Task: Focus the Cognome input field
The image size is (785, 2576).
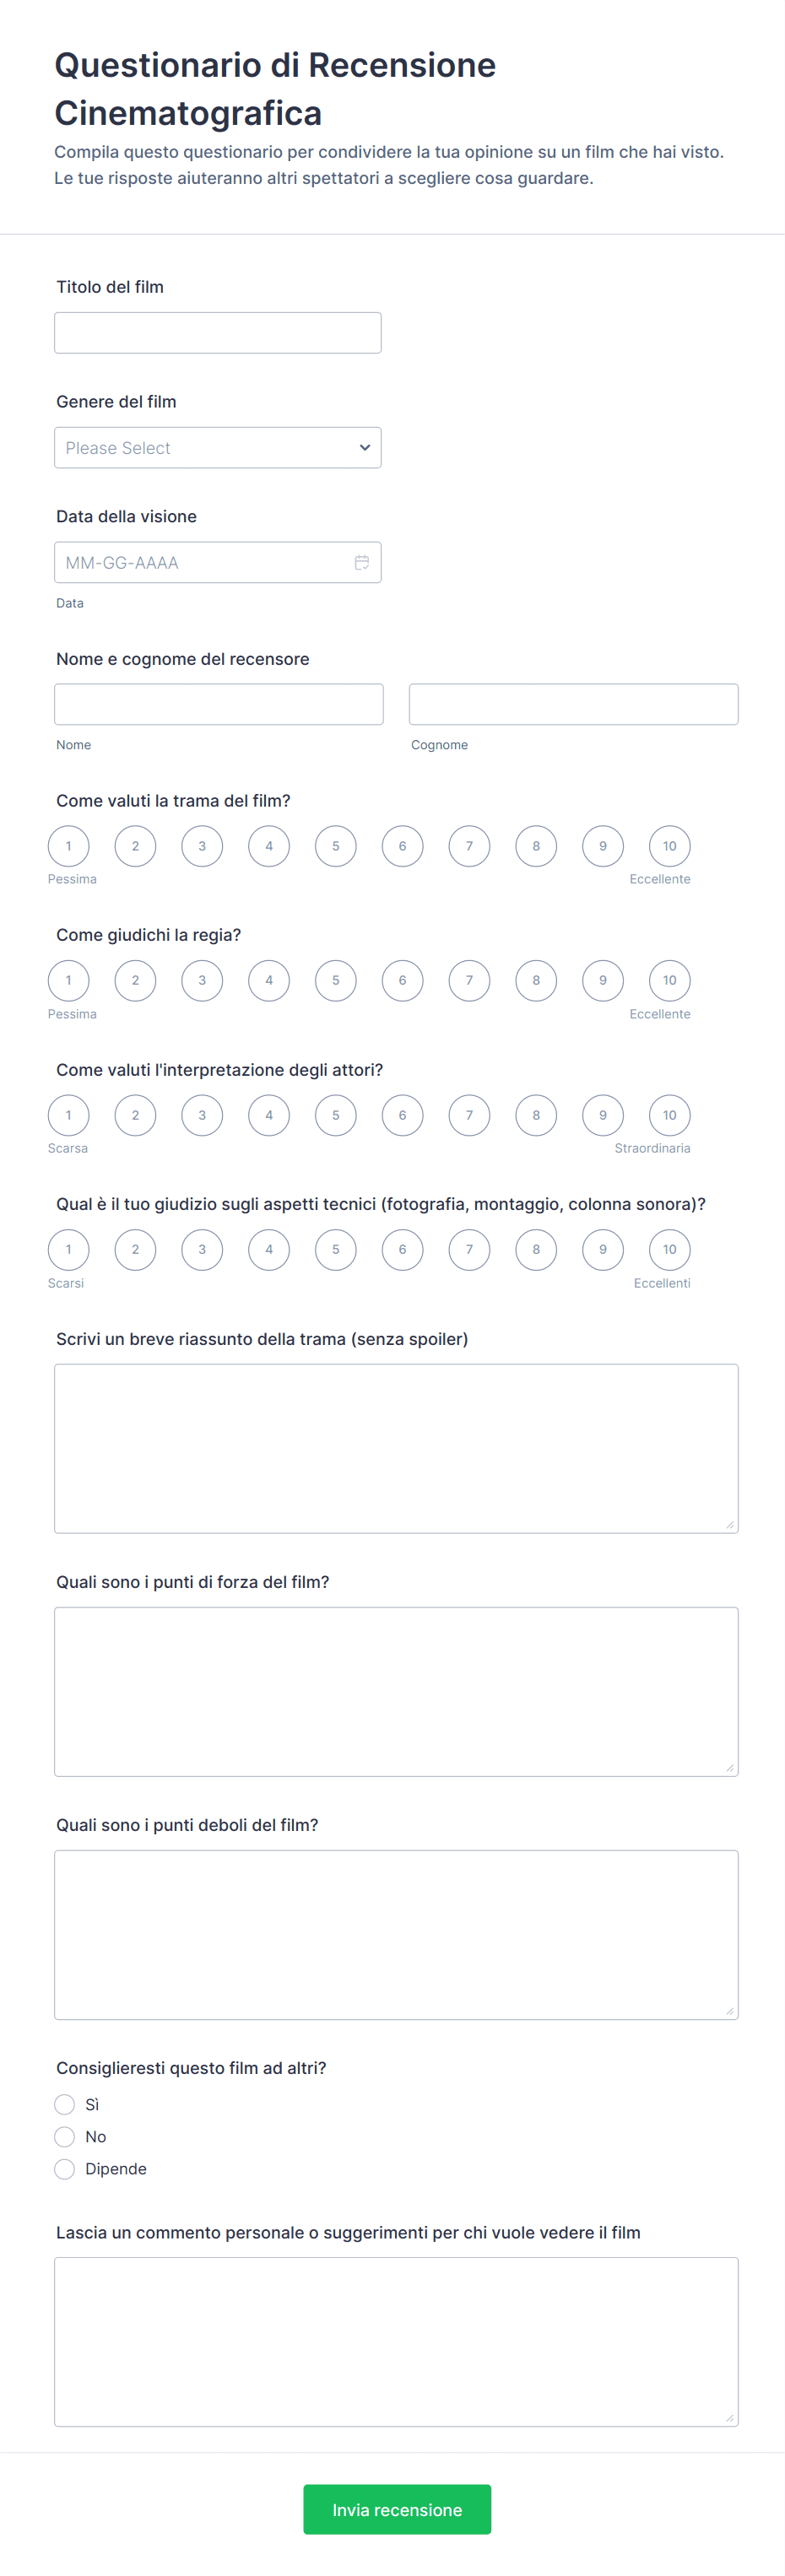Action: coord(573,704)
